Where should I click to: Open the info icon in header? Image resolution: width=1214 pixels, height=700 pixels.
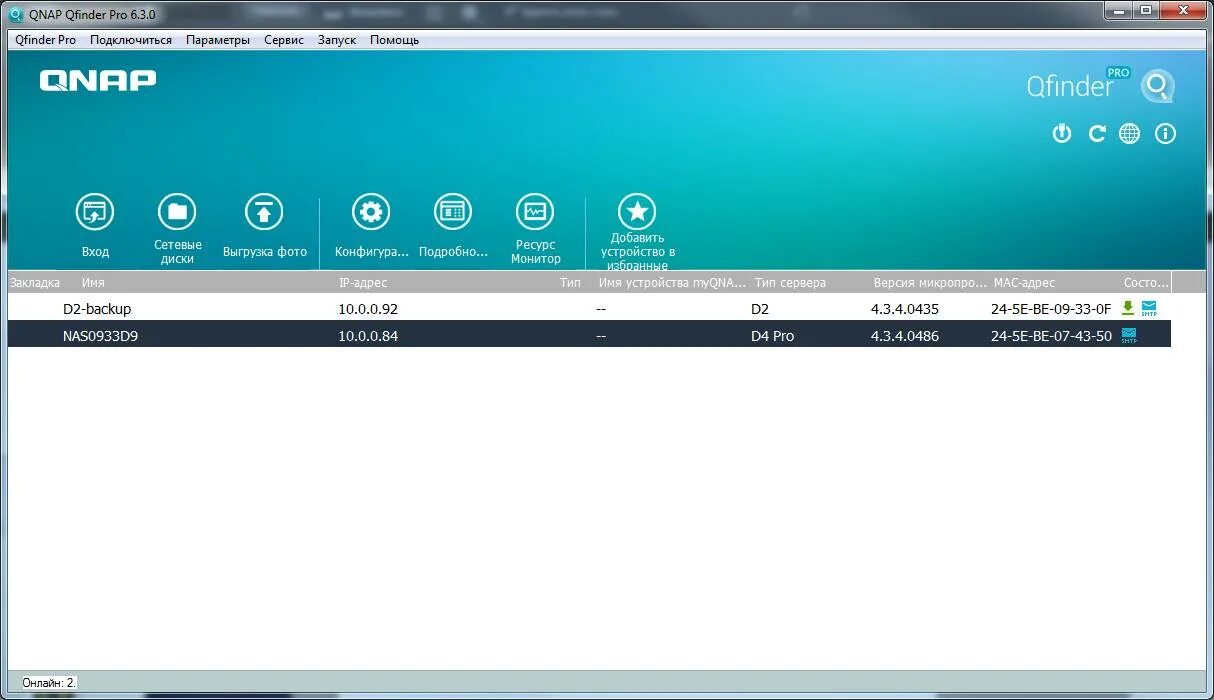tap(1165, 133)
